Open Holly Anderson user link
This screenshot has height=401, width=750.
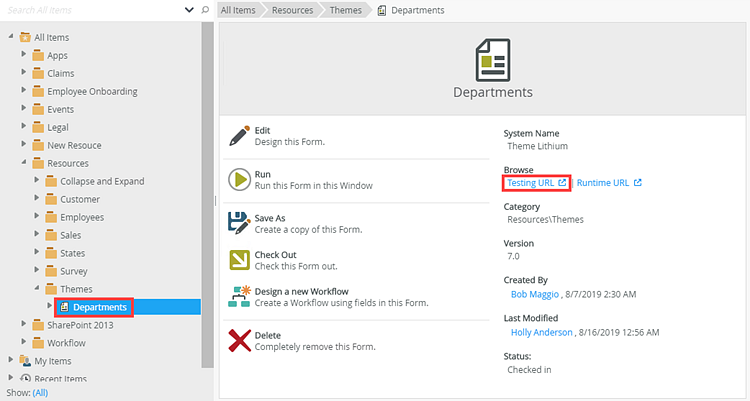tap(541, 332)
